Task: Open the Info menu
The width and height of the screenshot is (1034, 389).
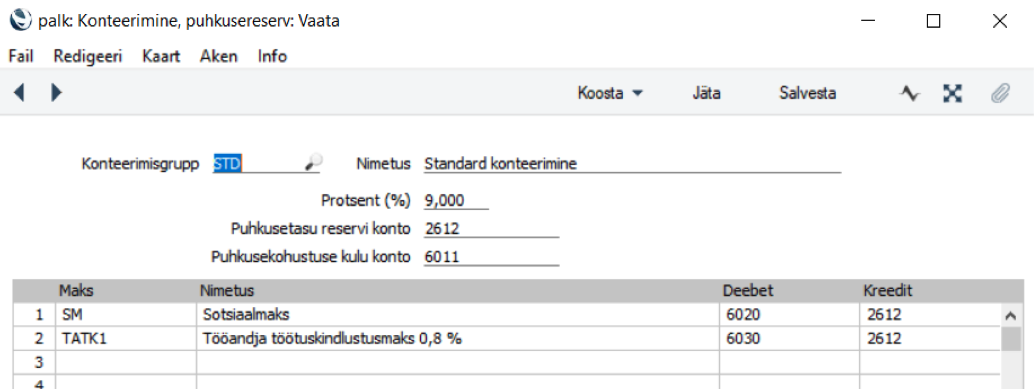Action: tap(272, 56)
